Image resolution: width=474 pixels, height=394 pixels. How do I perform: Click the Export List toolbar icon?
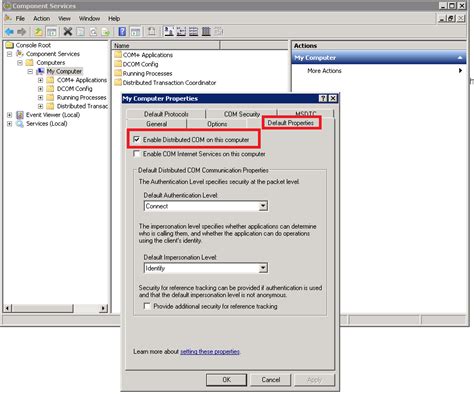coord(106,32)
